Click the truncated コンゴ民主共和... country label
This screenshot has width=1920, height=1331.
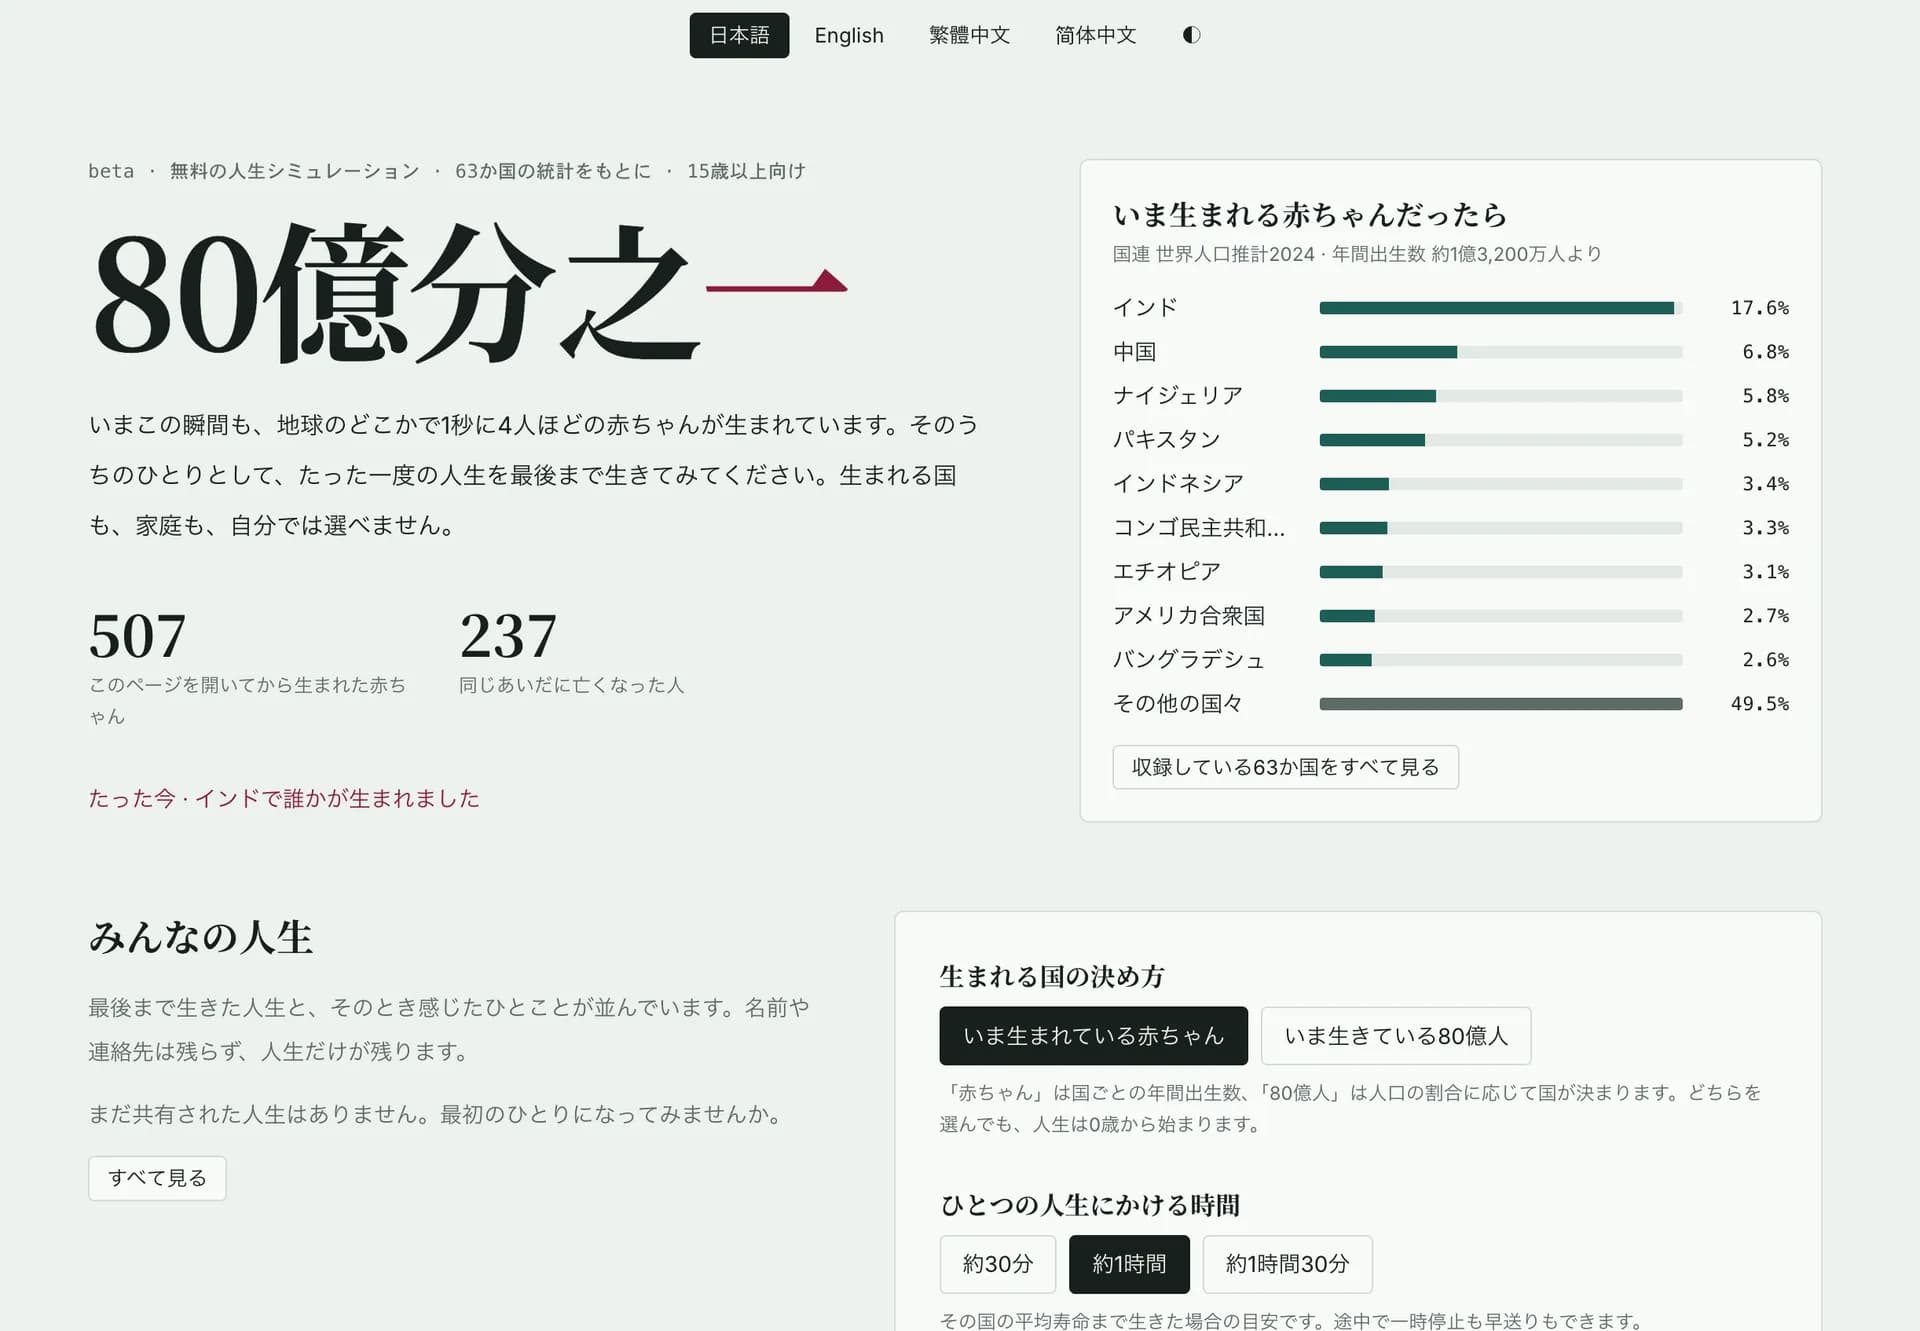click(x=1199, y=528)
